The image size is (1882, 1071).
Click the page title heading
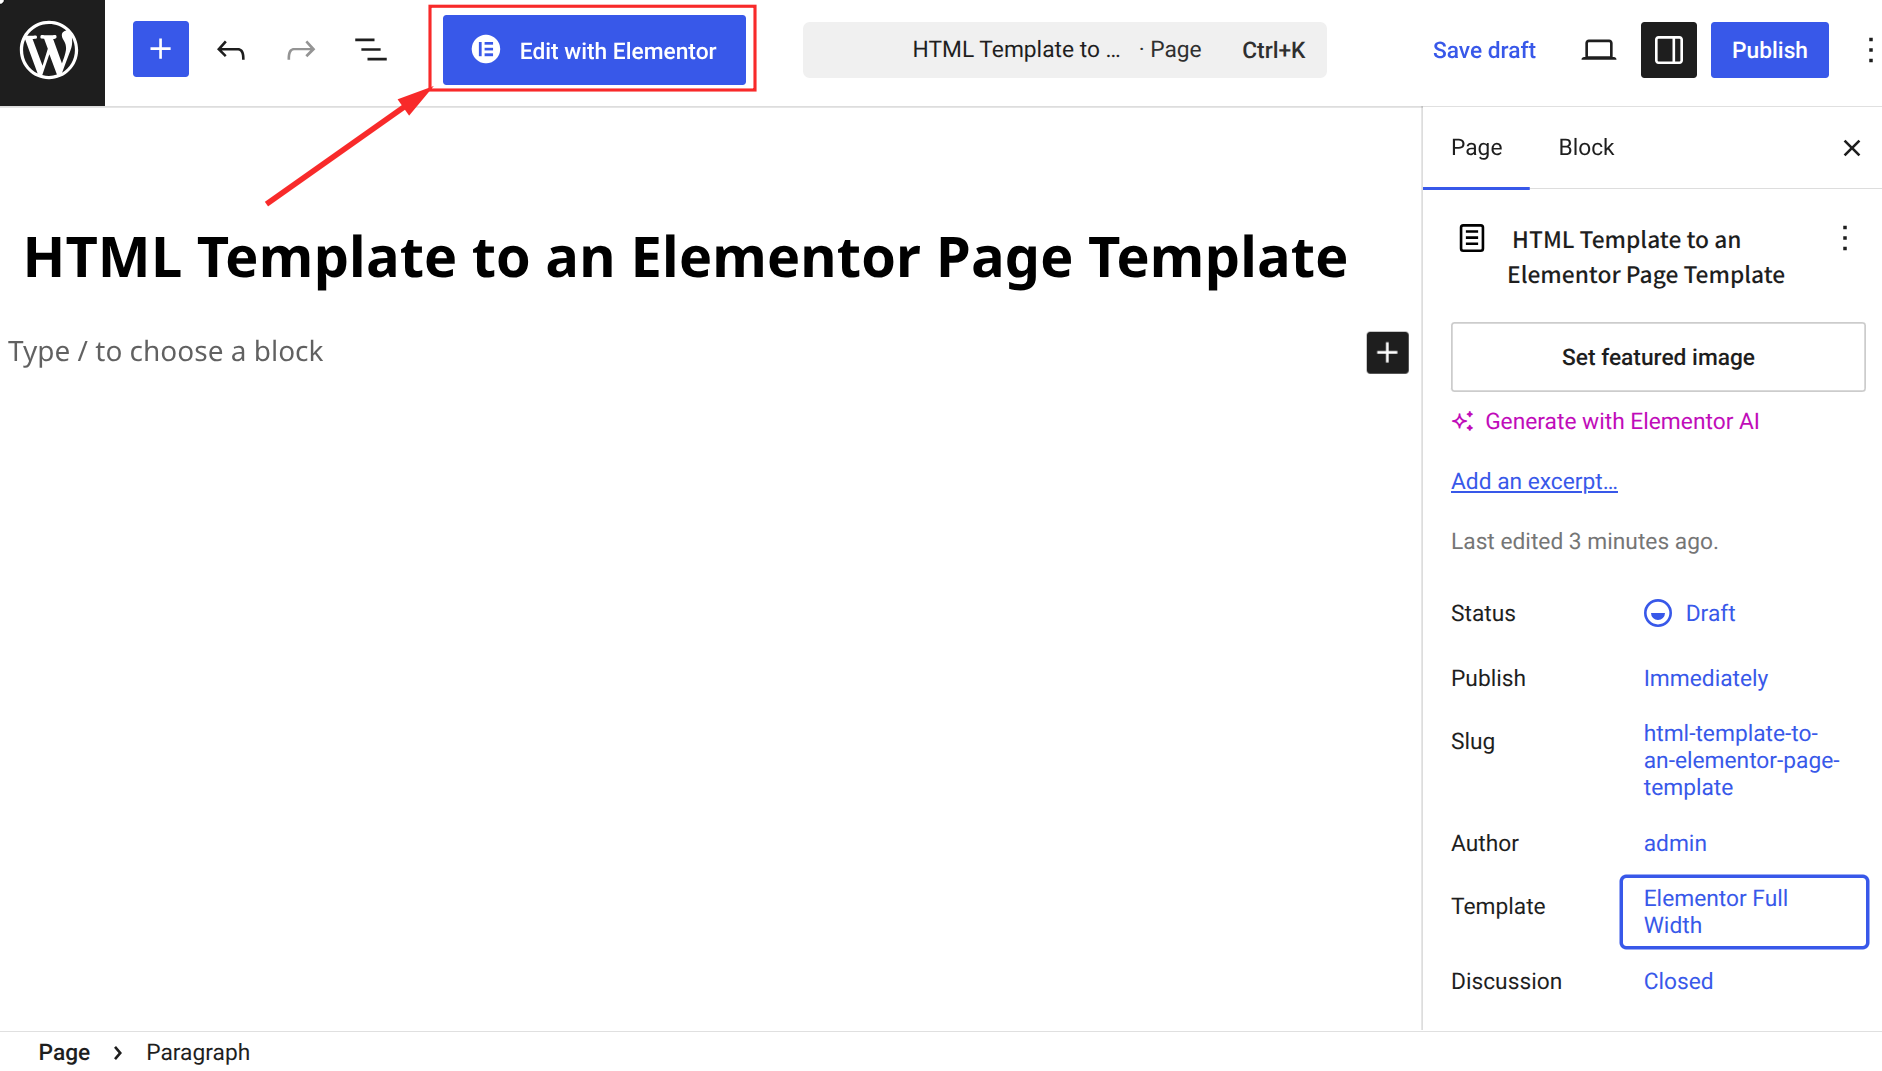pos(685,258)
